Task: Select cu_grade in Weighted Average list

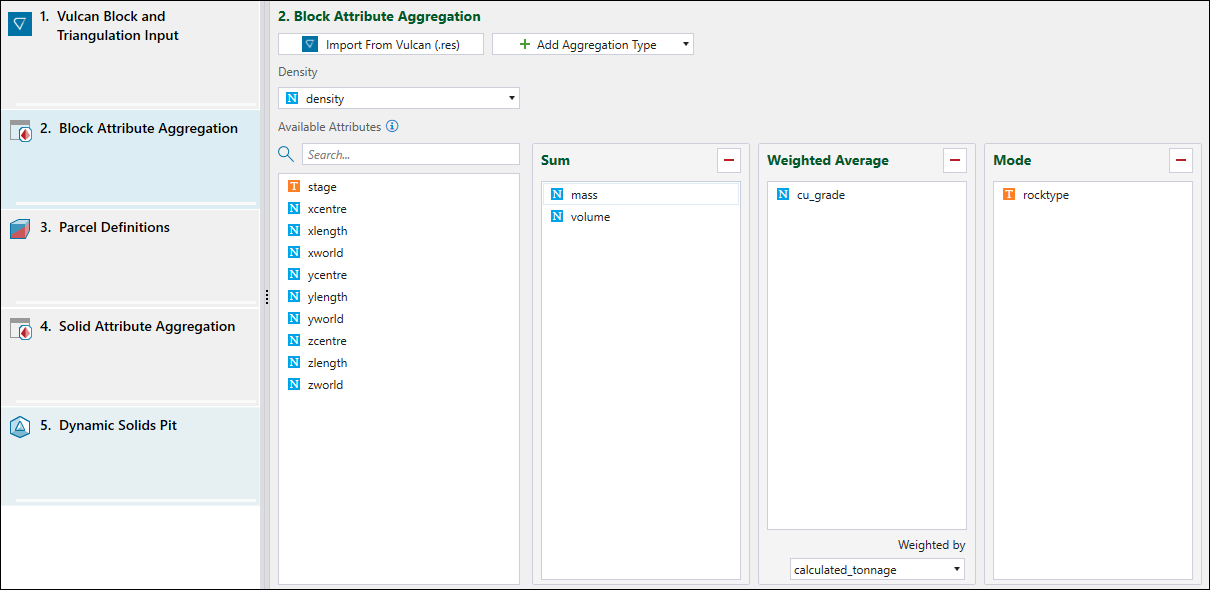Action: tap(820, 195)
